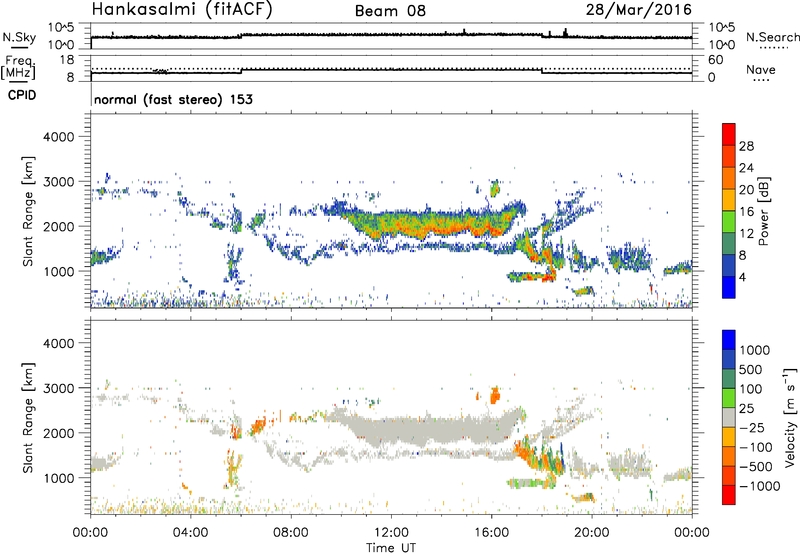Click the '18' frequency axis tick
This screenshot has height=554, width=800.
tap(67, 60)
